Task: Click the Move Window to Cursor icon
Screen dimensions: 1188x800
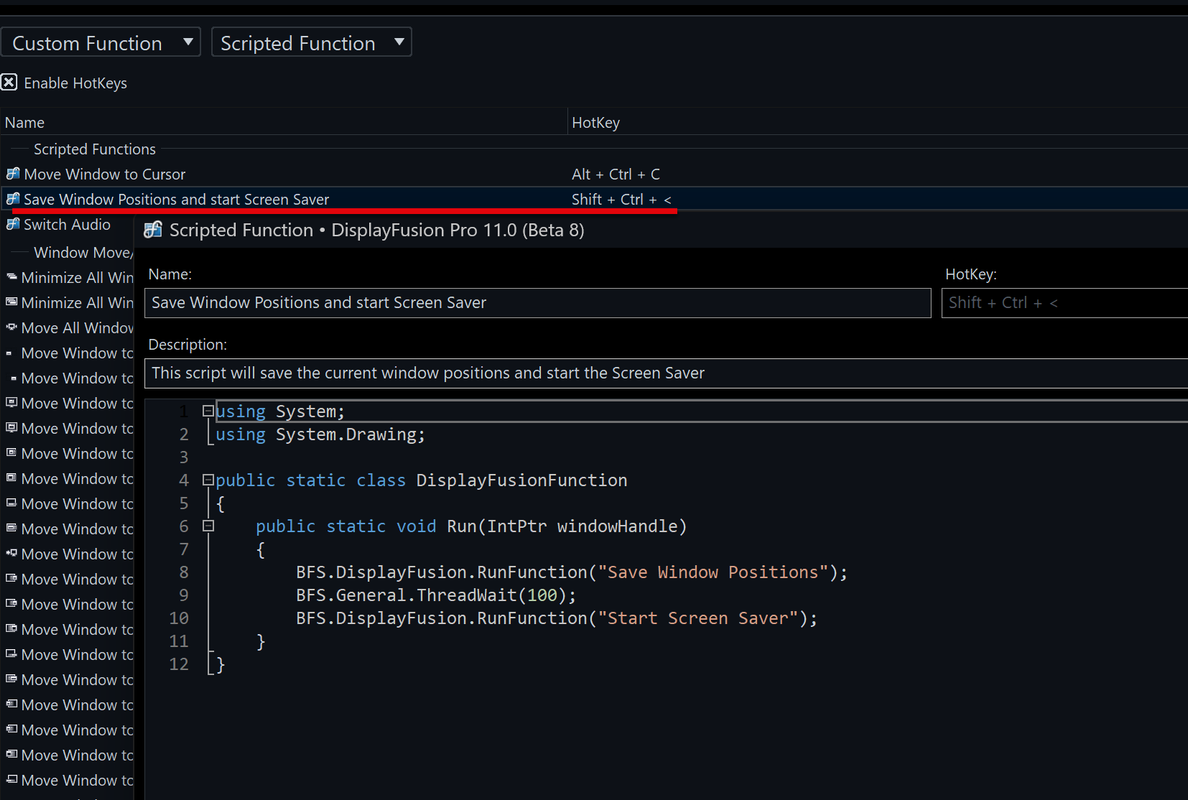Action: pos(13,174)
